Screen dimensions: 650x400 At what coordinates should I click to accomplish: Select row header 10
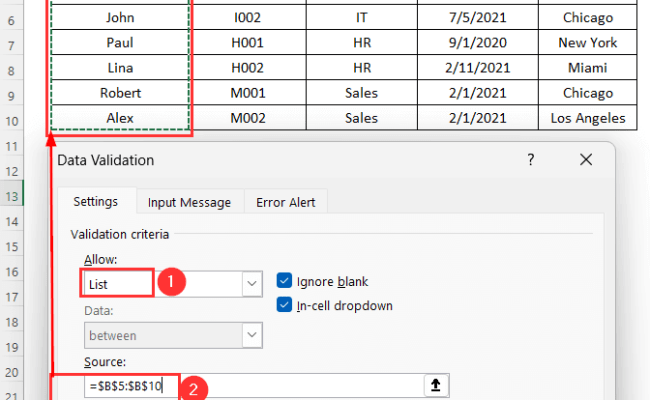click(x=12, y=121)
